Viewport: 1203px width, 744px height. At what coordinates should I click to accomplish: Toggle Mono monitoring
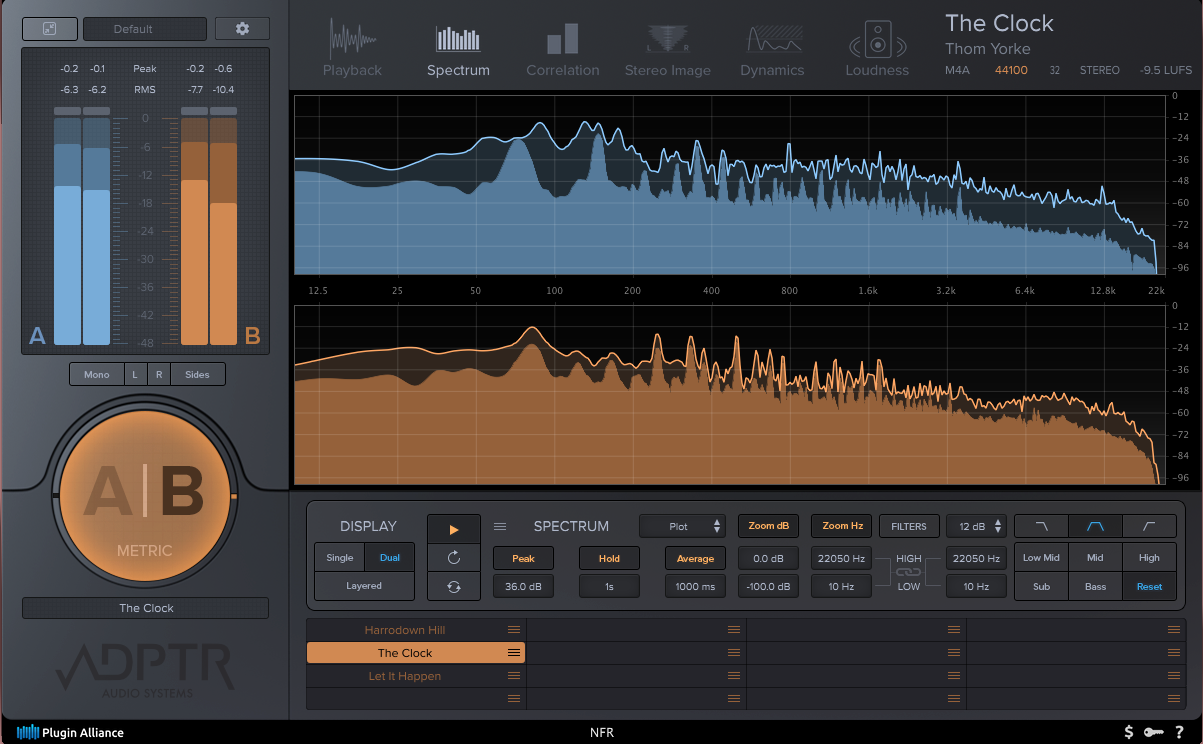[x=97, y=374]
